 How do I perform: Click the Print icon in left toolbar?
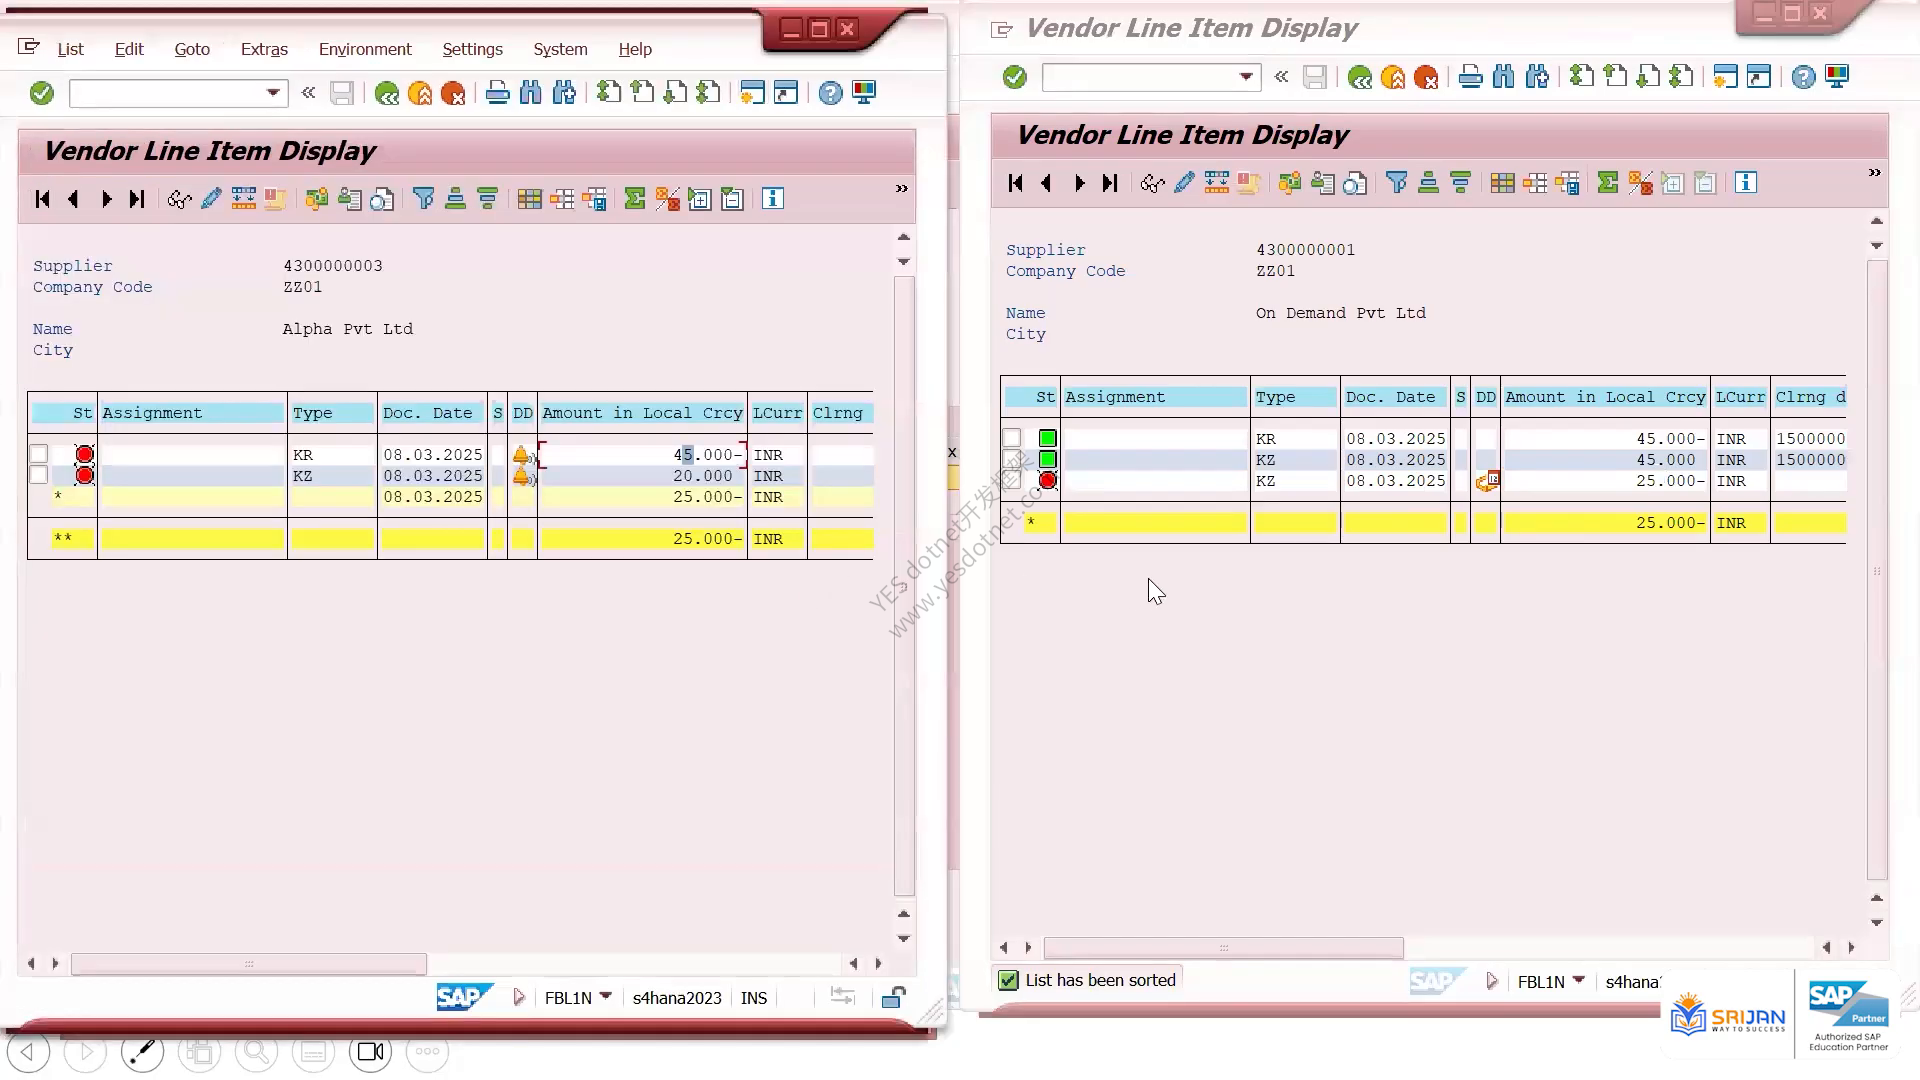point(497,93)
